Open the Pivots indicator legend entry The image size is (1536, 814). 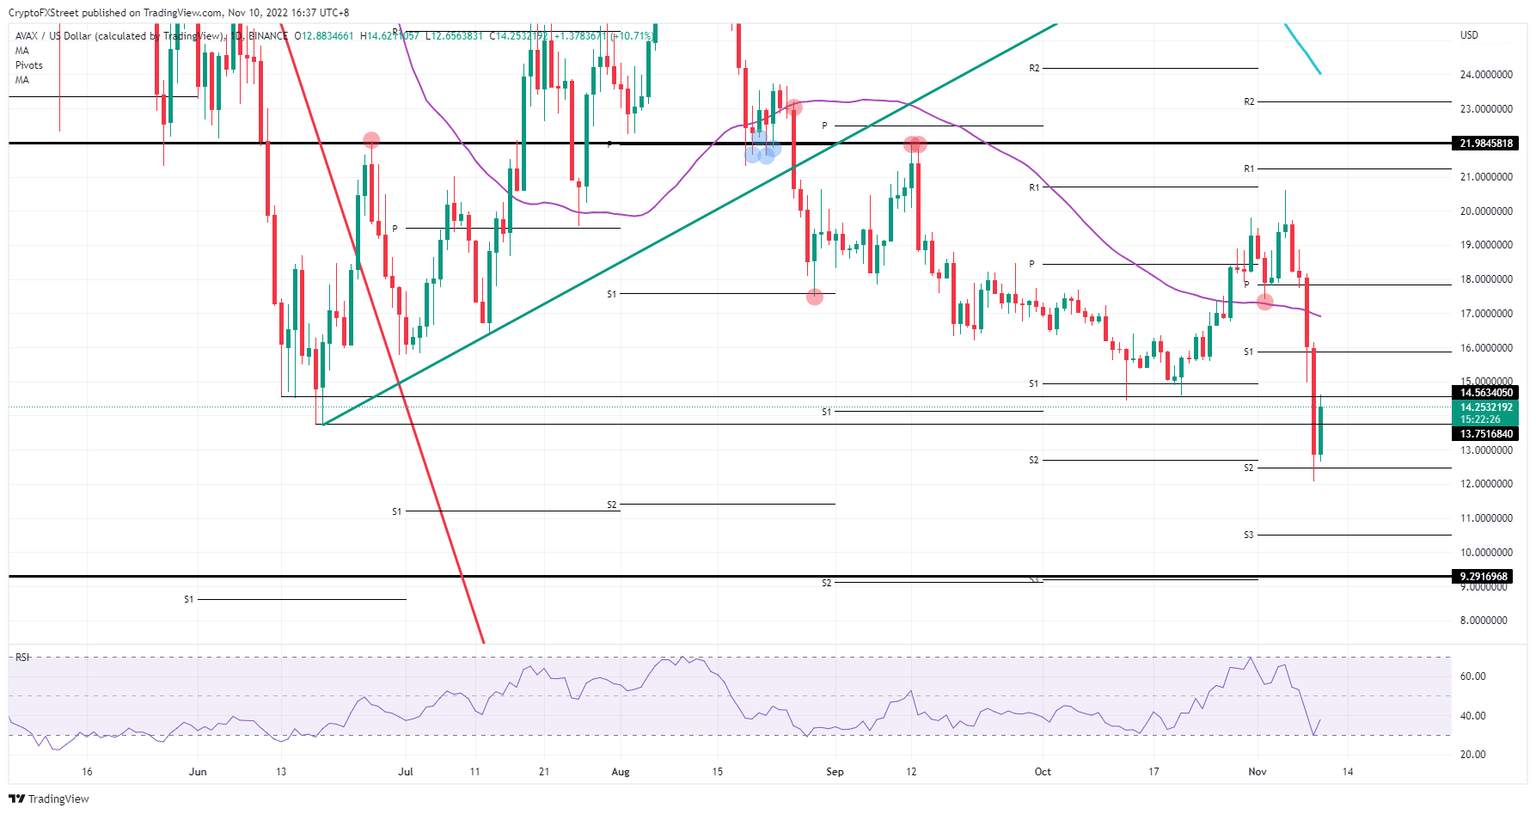click(30, 65)
